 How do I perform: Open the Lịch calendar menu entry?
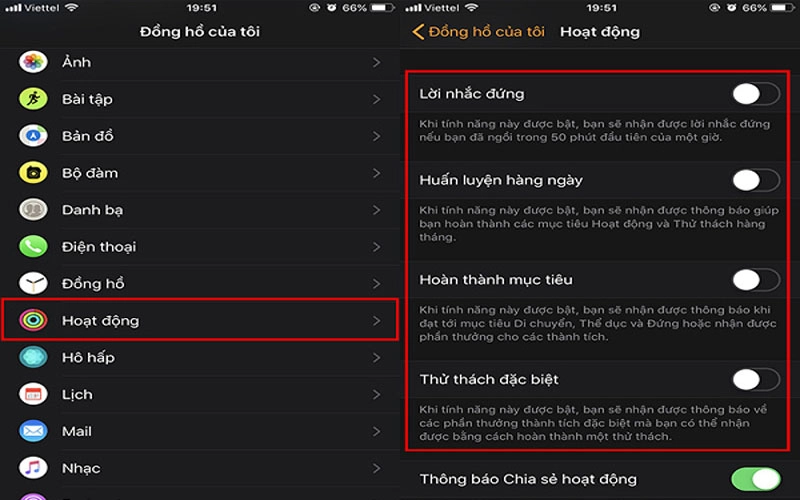pyautogui.click(x=199, y=394)
